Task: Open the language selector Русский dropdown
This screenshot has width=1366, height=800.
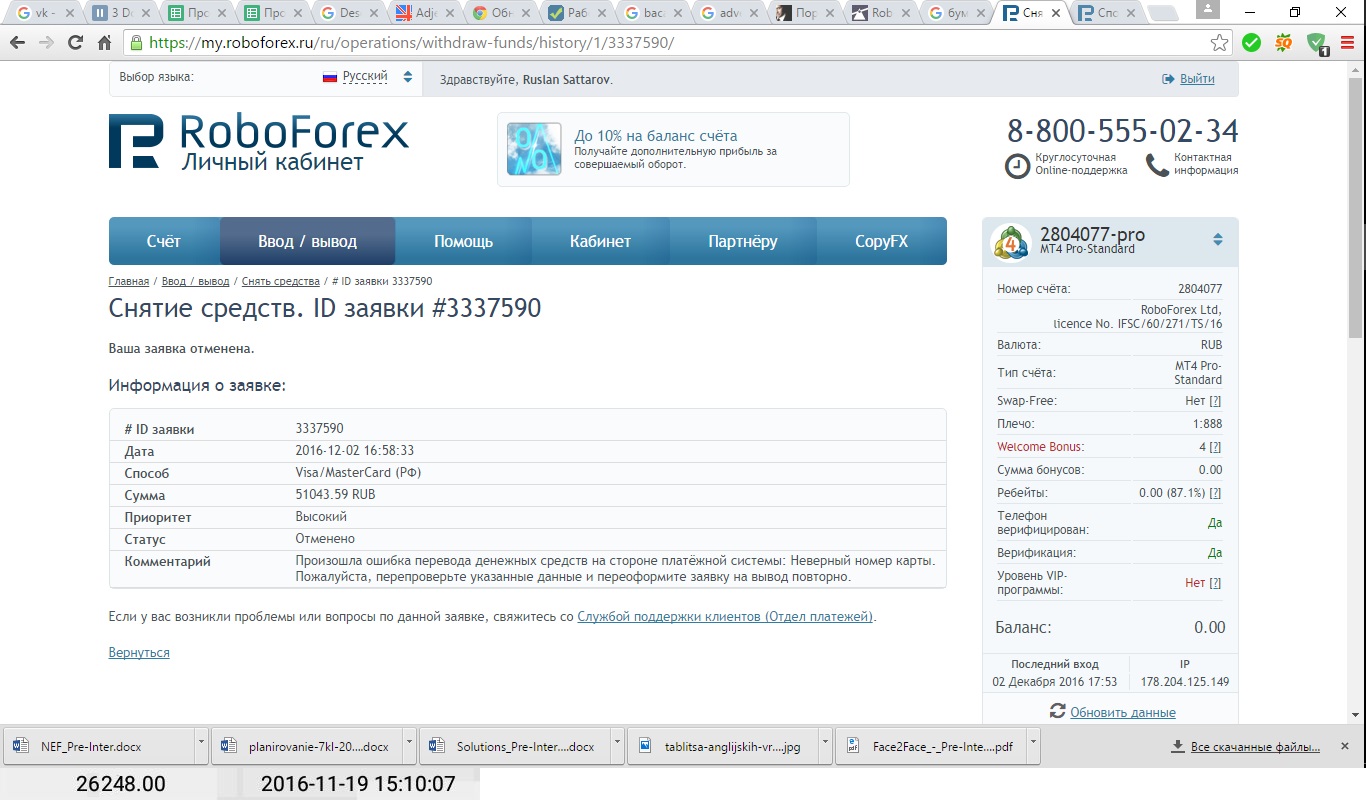Action: [x=367, y=77]
